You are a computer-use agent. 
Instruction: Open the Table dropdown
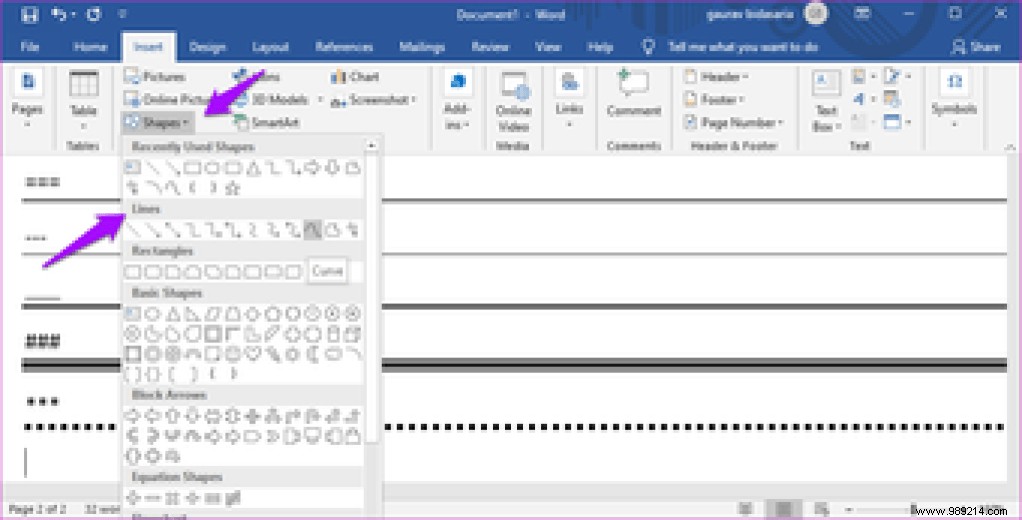point(83,100)
